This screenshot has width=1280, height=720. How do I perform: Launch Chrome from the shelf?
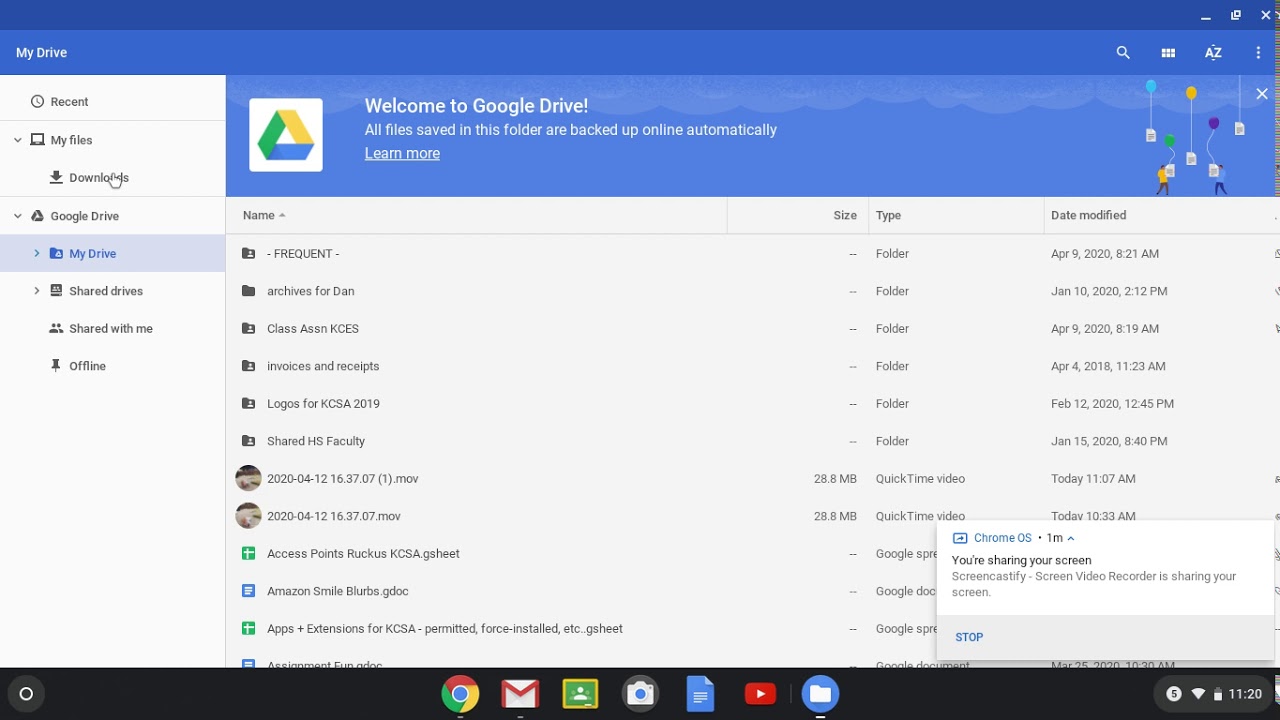(460, 694)
